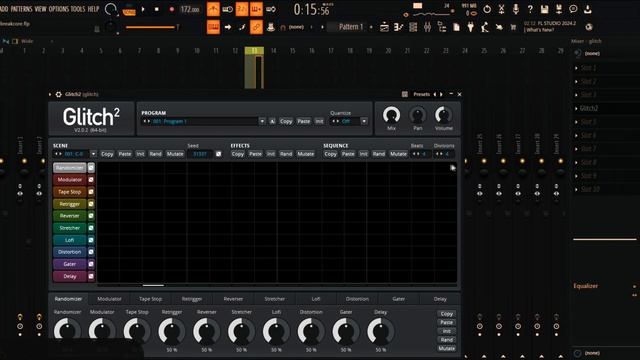Toggle the Reverser lane enable checkbox
The height and width of the screenshot is (360, 640).
(x=91, y=216)
